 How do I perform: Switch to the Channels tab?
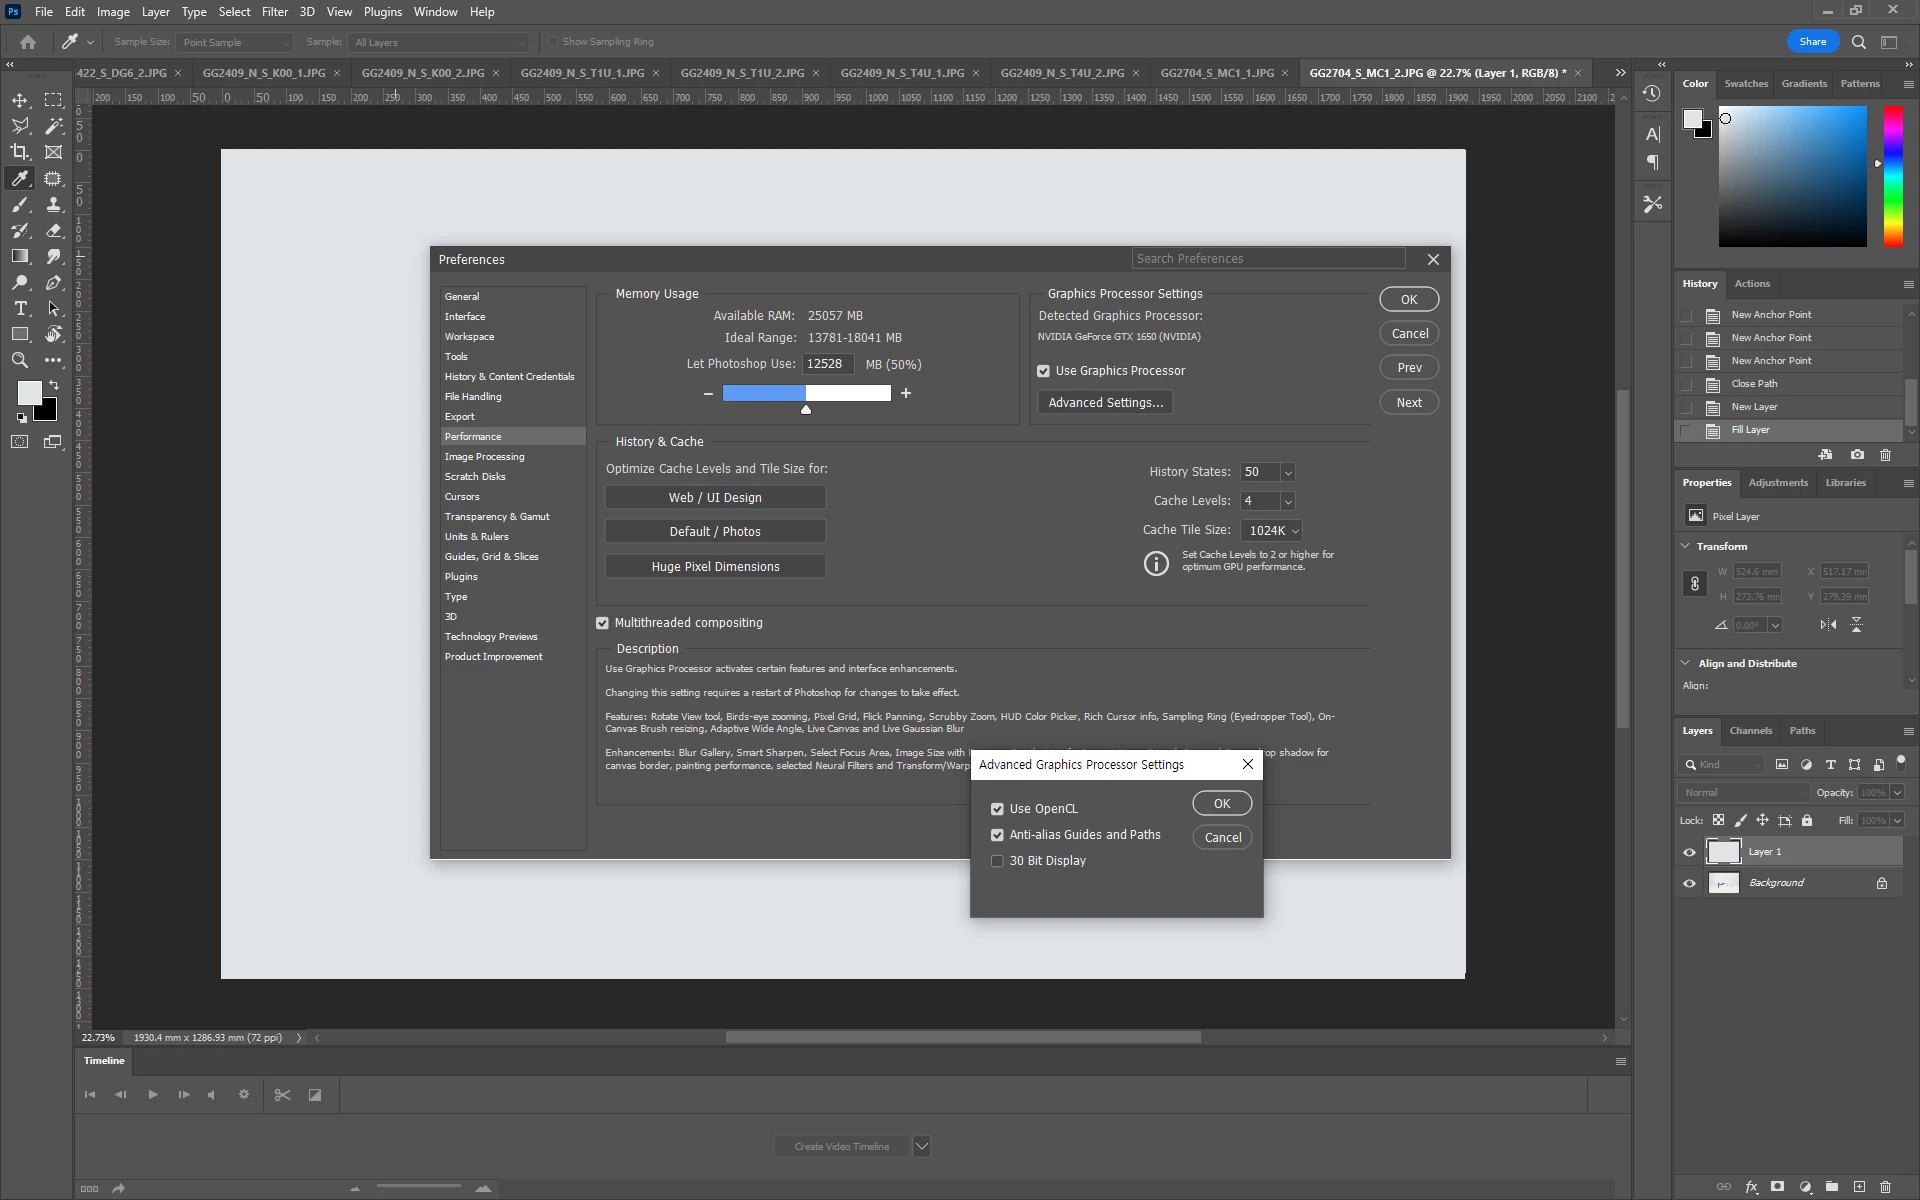pos(1750,731)
